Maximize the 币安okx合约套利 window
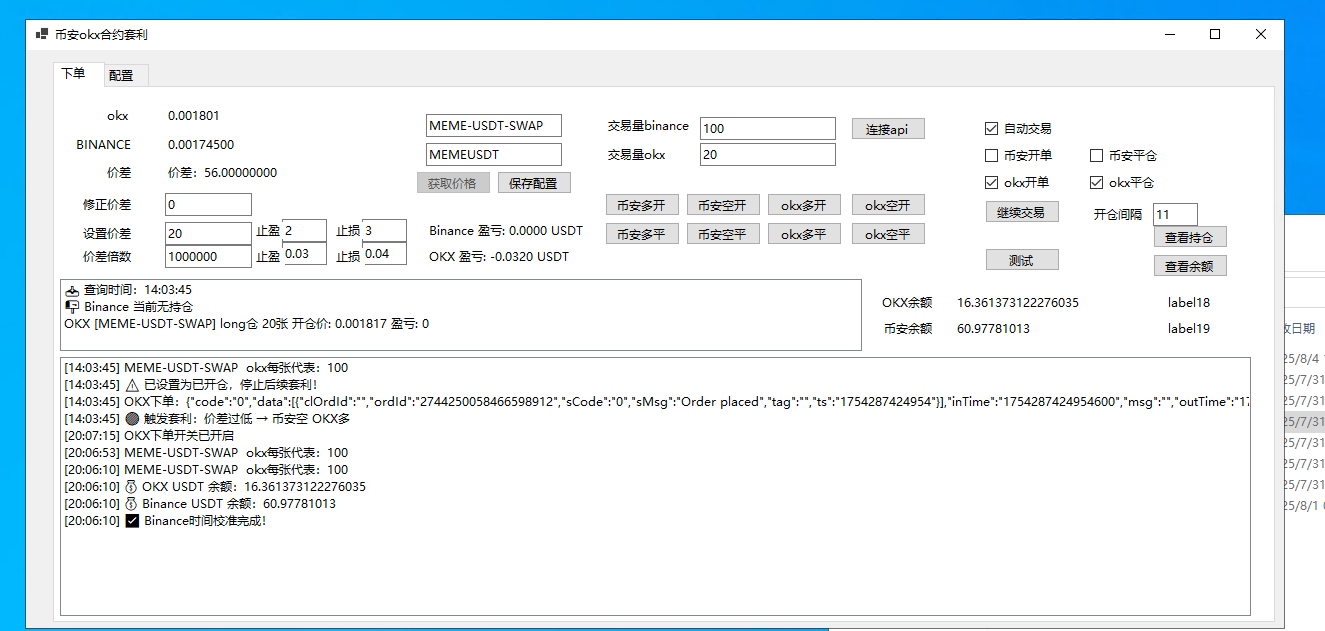Viewport: 1325px width, 631px height. pos(1215,34)
